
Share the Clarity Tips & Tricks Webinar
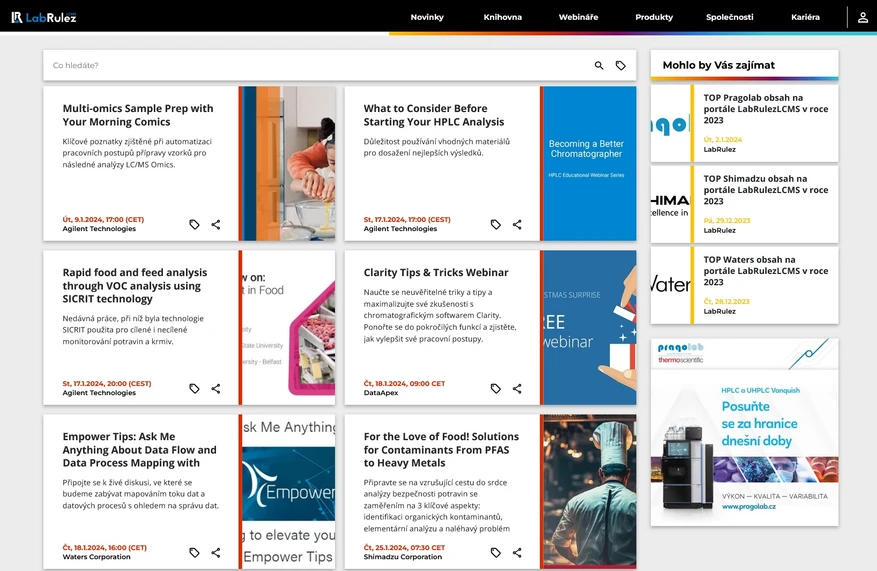pyautogui.click(x=517, y=388)
